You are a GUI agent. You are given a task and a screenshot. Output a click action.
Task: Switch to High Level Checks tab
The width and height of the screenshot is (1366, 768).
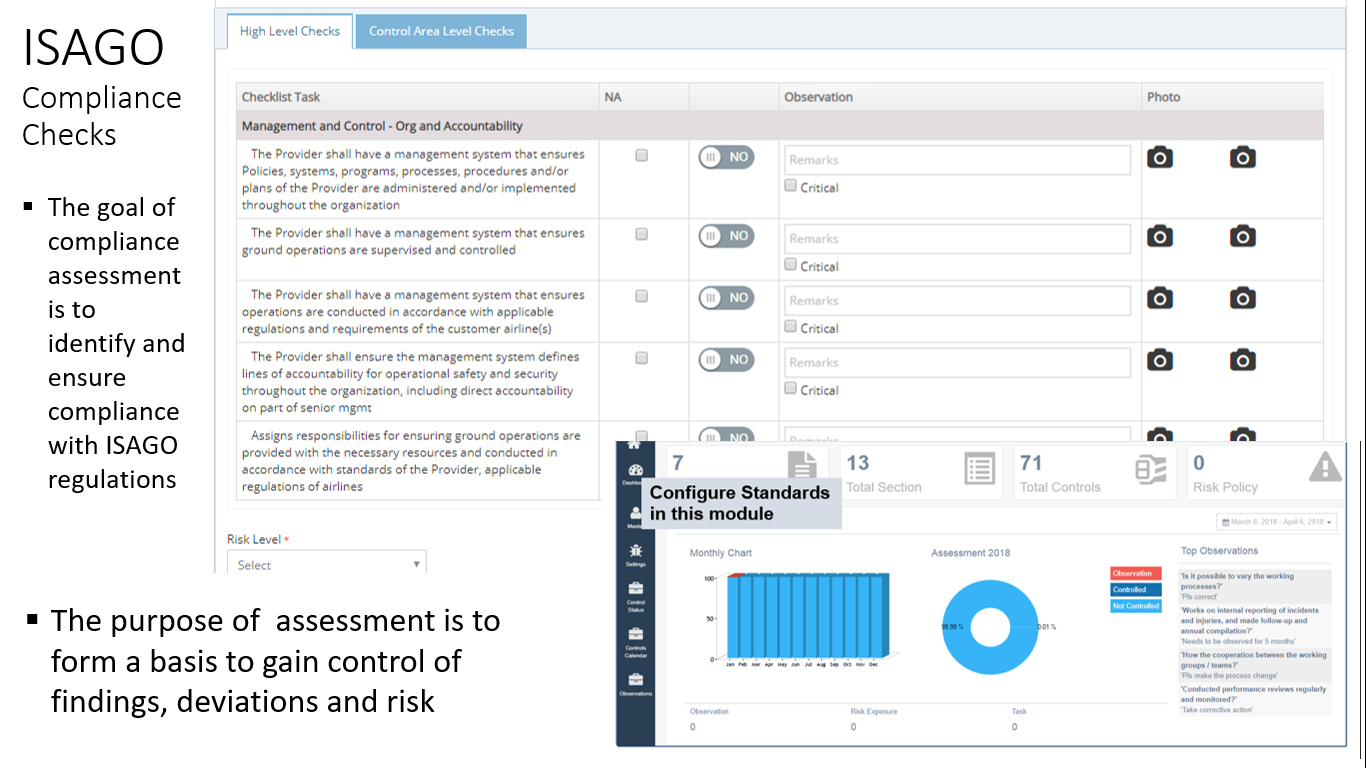(290, 31)
